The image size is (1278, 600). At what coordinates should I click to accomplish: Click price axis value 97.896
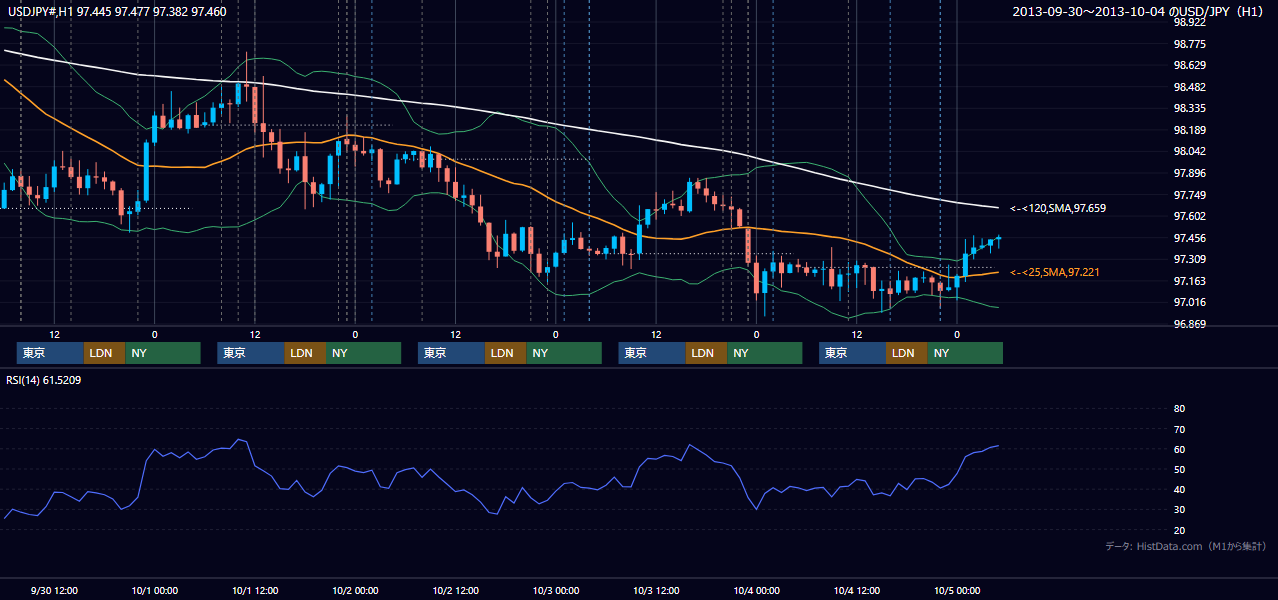1189,173
